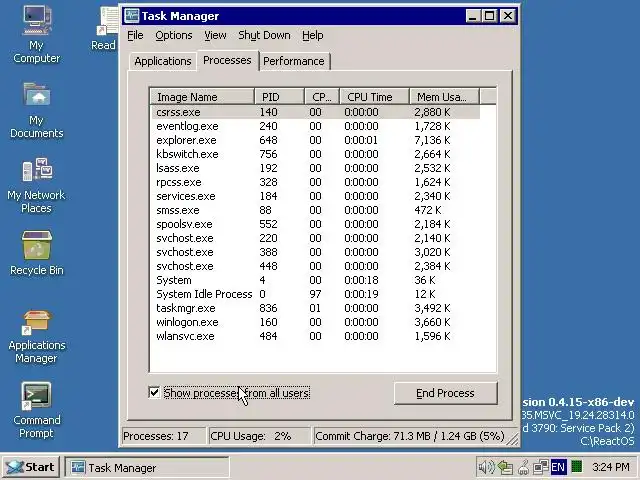
Task: Sort by Image Name column header
Action: (x=202, y=97)
